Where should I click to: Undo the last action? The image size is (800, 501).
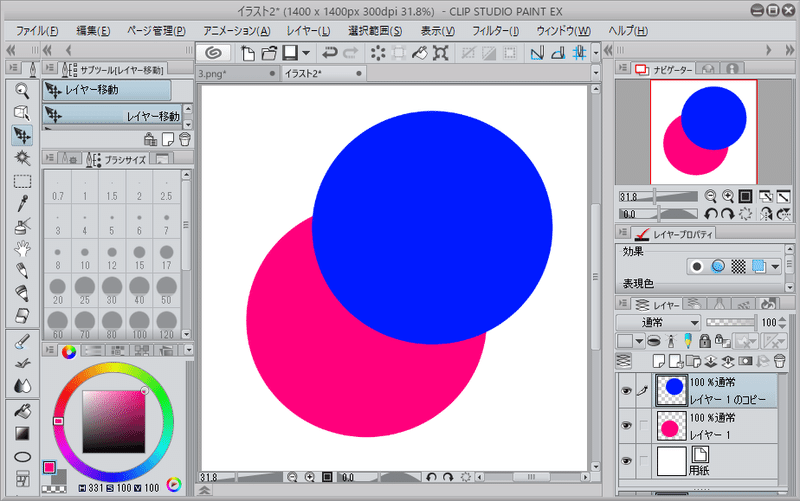(330, 53)
